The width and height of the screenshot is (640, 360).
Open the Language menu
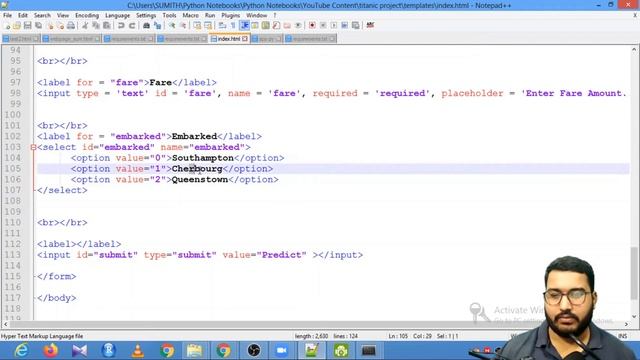118,16
